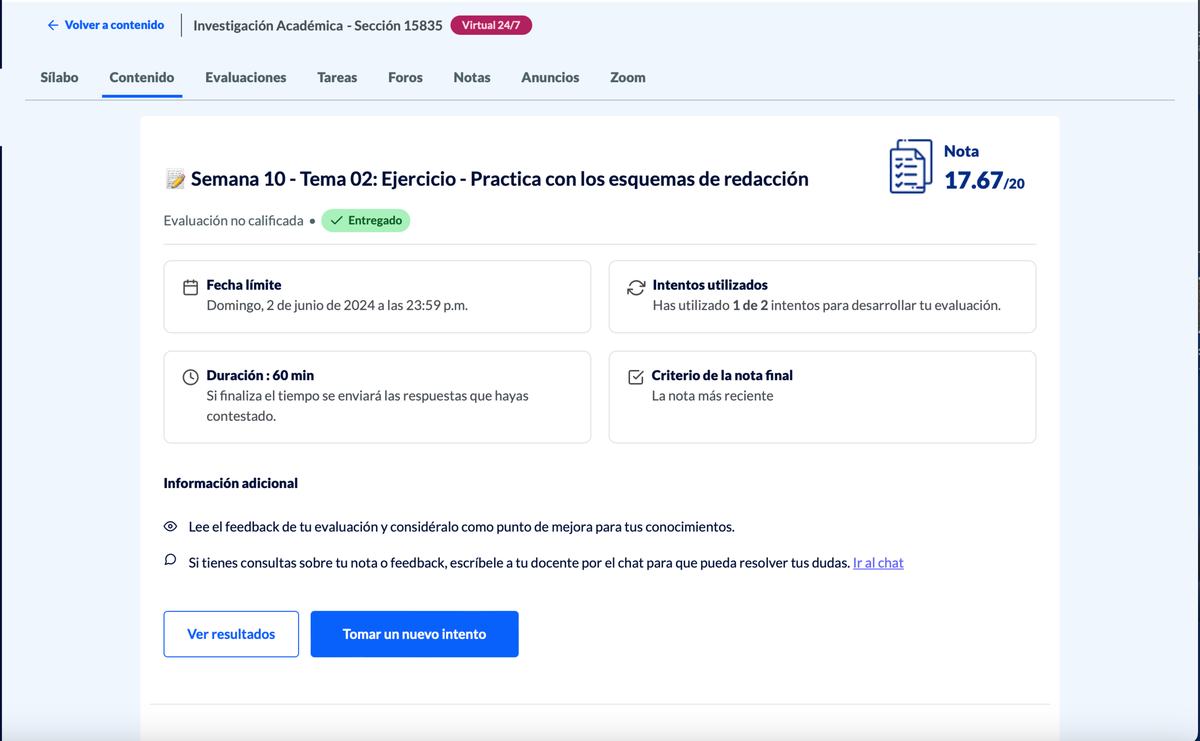Follow the Ir al chat link

click(877, 562)
